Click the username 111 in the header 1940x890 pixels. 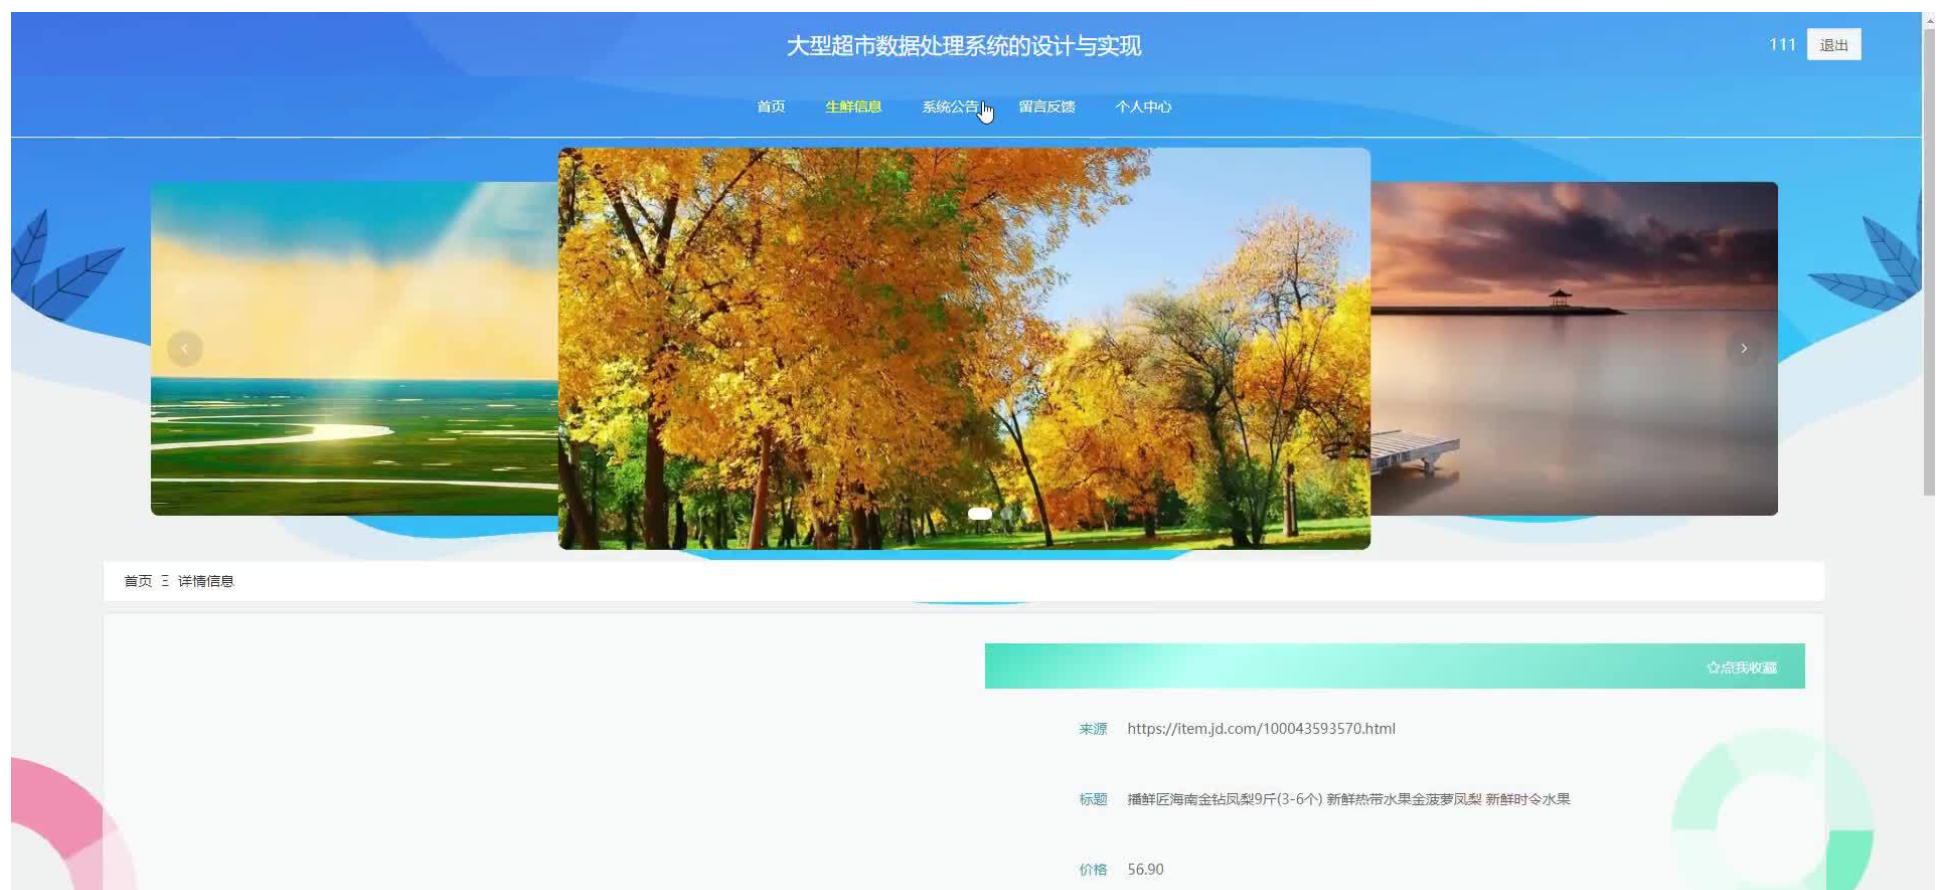click(x=1782, y=45)
